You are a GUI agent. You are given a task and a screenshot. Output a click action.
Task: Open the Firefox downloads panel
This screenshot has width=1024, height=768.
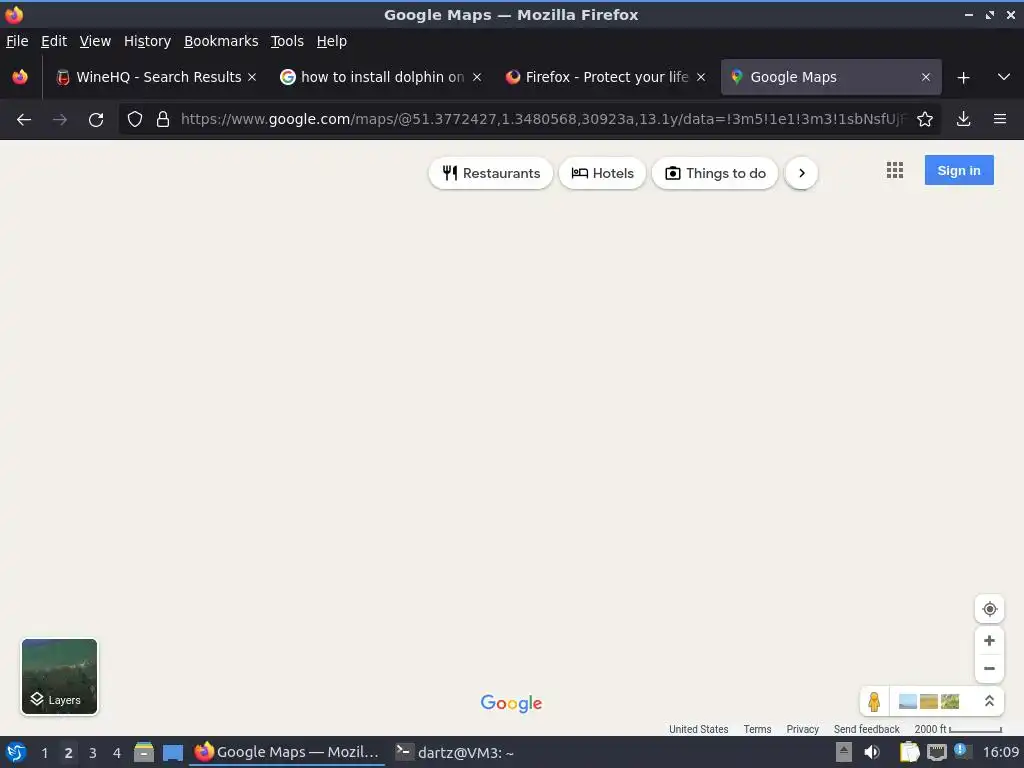pyautogui.click(x=963, y=119)
